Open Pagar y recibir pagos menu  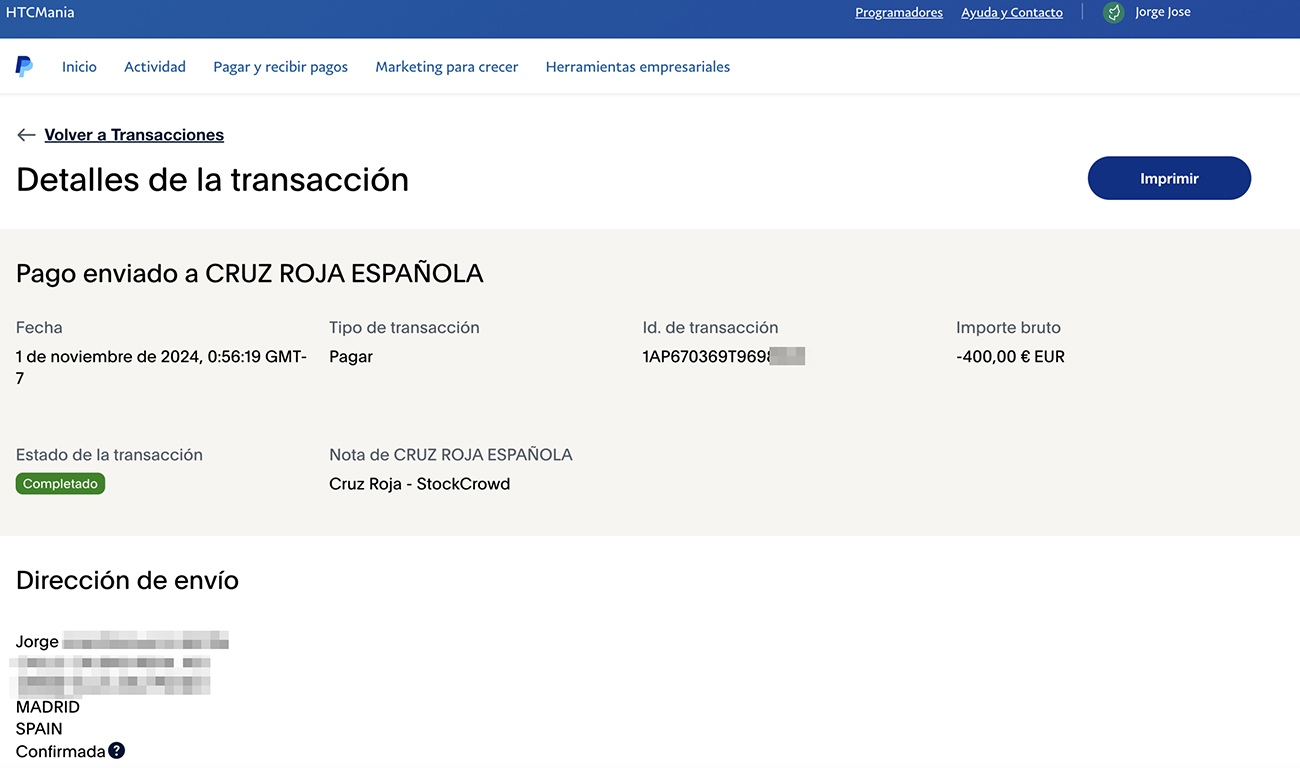[x=281, y=67]
